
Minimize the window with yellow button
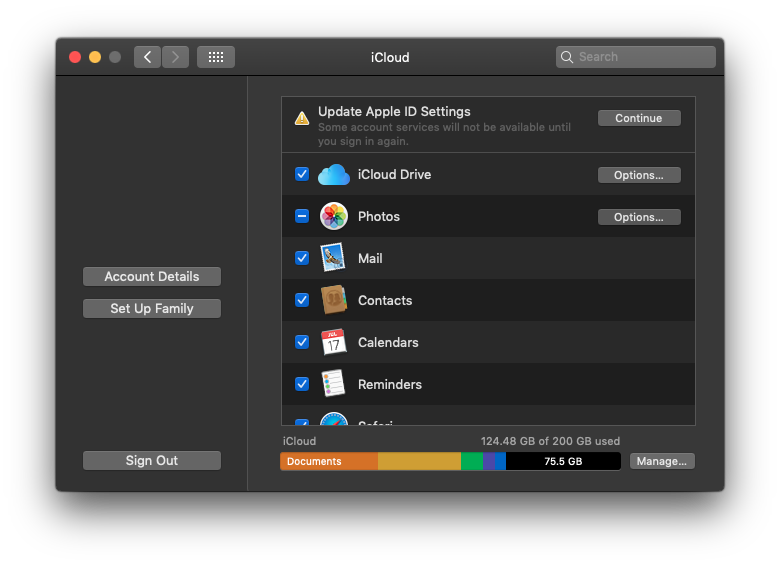(x=95, y=57)
